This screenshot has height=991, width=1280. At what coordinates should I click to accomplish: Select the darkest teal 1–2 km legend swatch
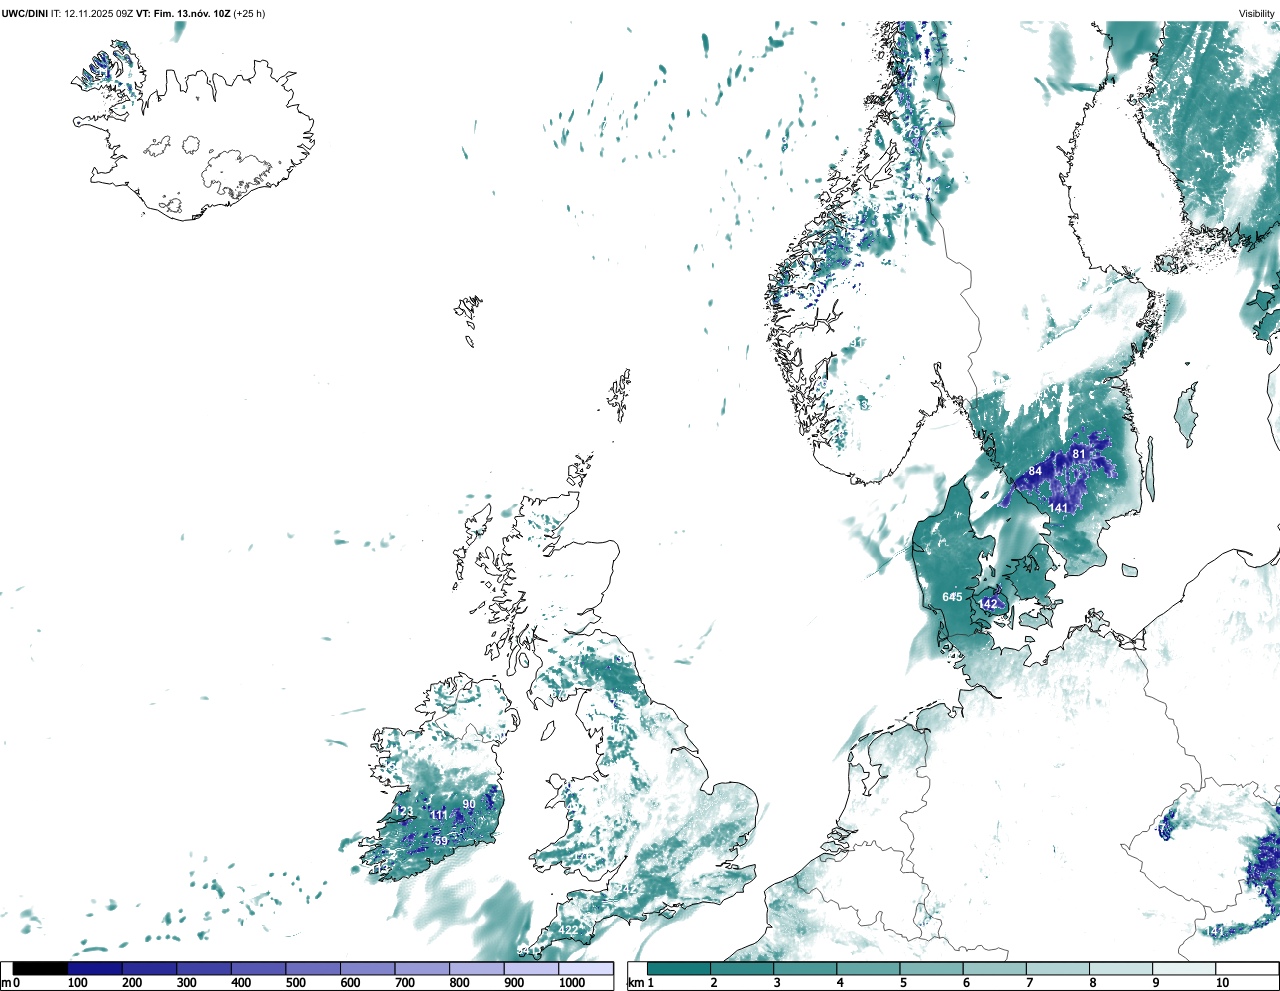(679, 968)
